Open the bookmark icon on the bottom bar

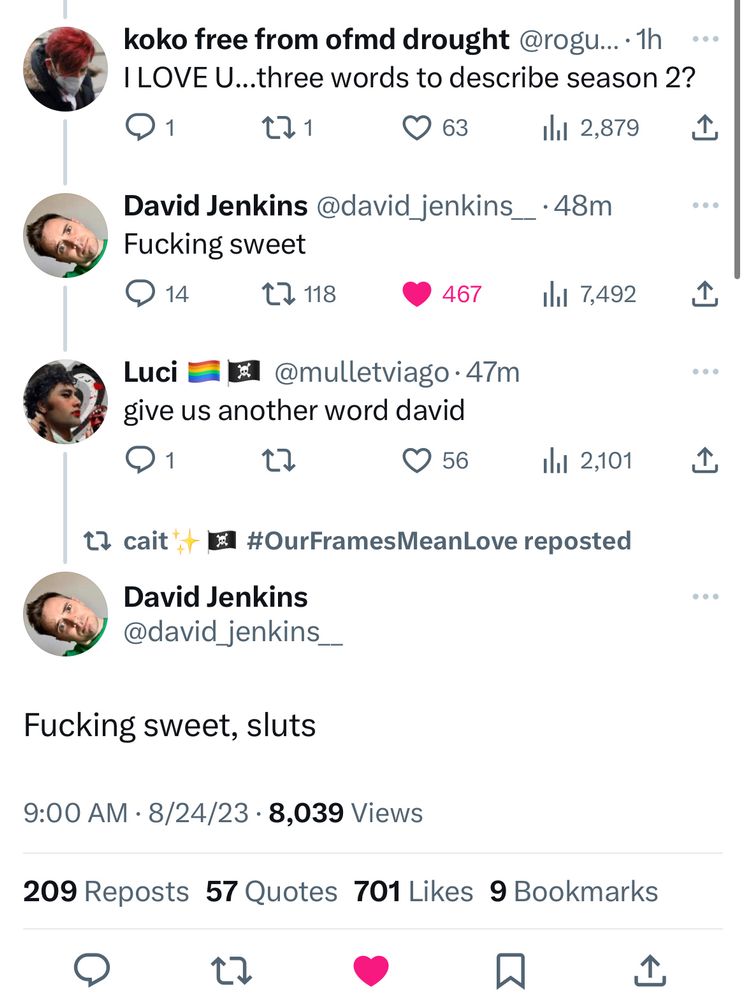pos(512,968)
